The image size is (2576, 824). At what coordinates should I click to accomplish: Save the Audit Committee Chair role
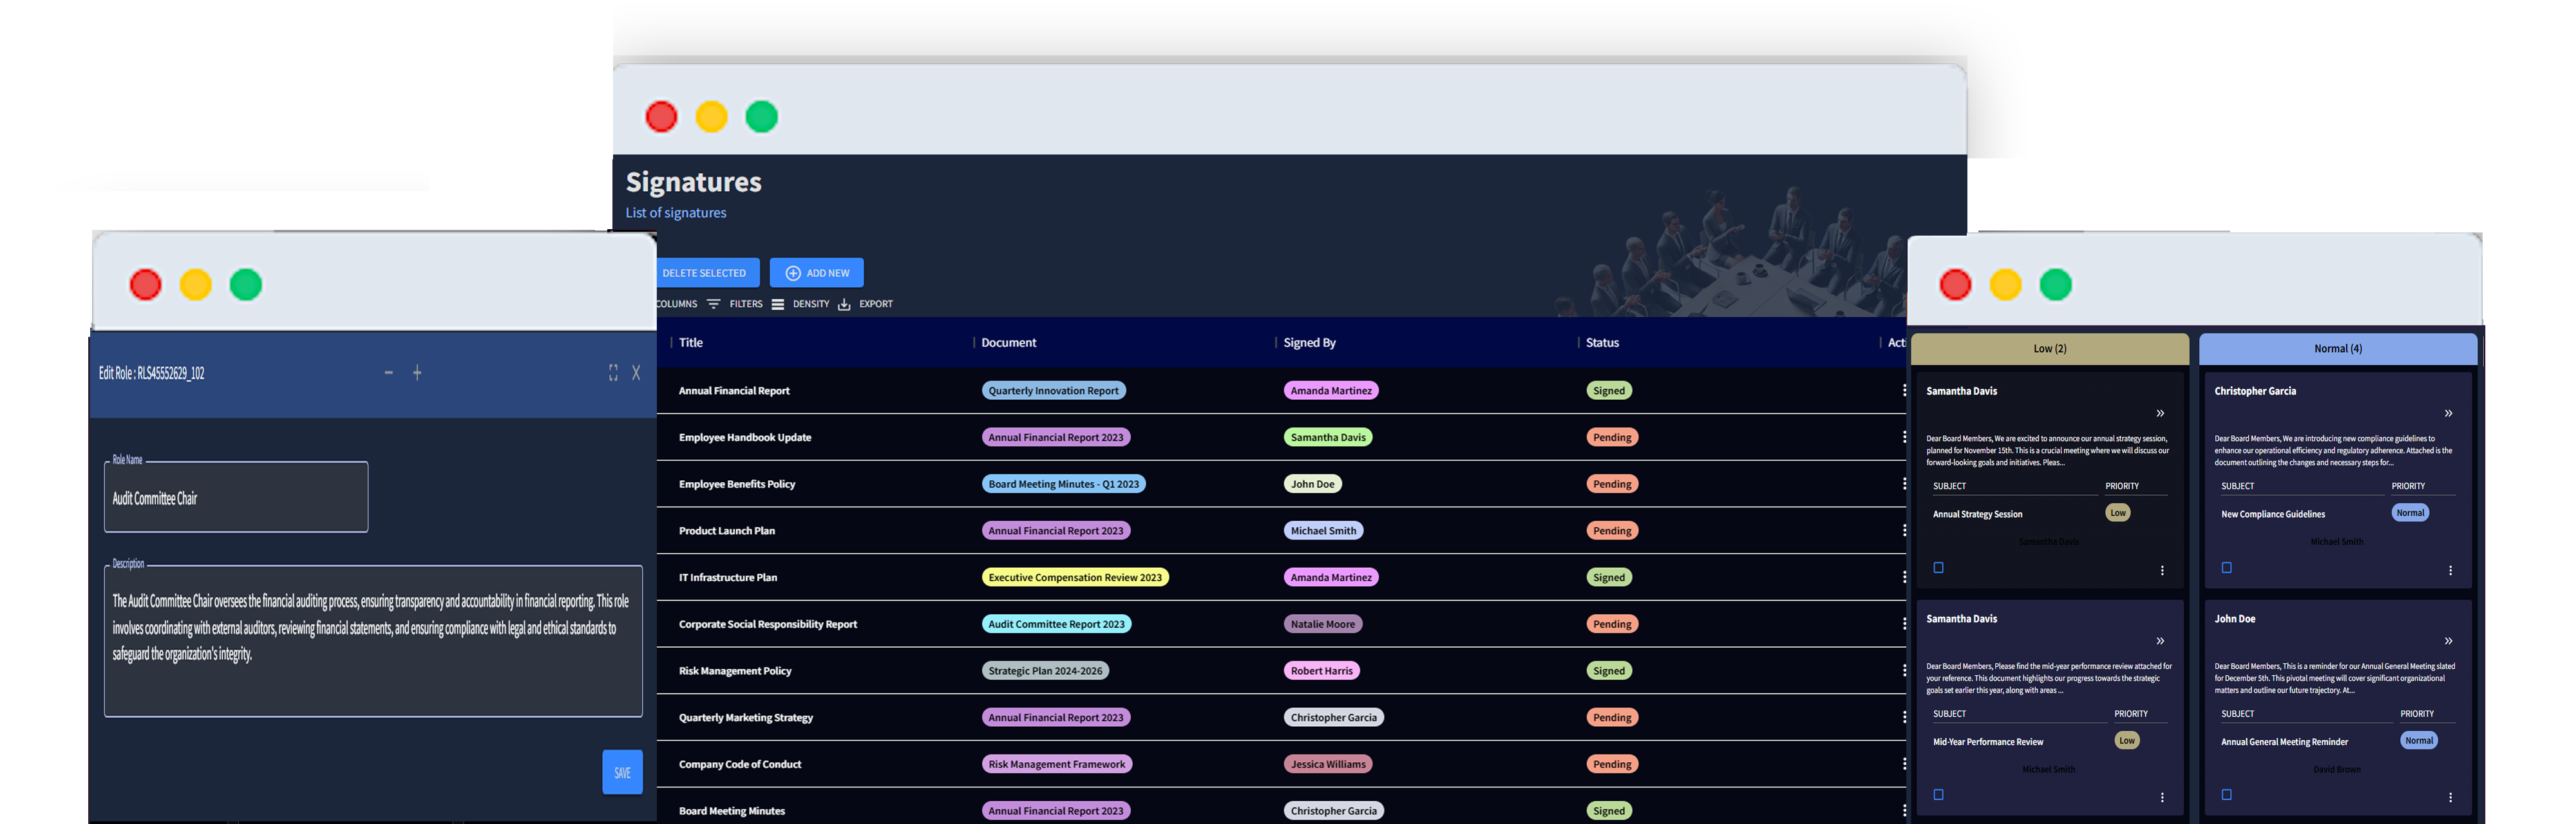(x=622, y=772)
